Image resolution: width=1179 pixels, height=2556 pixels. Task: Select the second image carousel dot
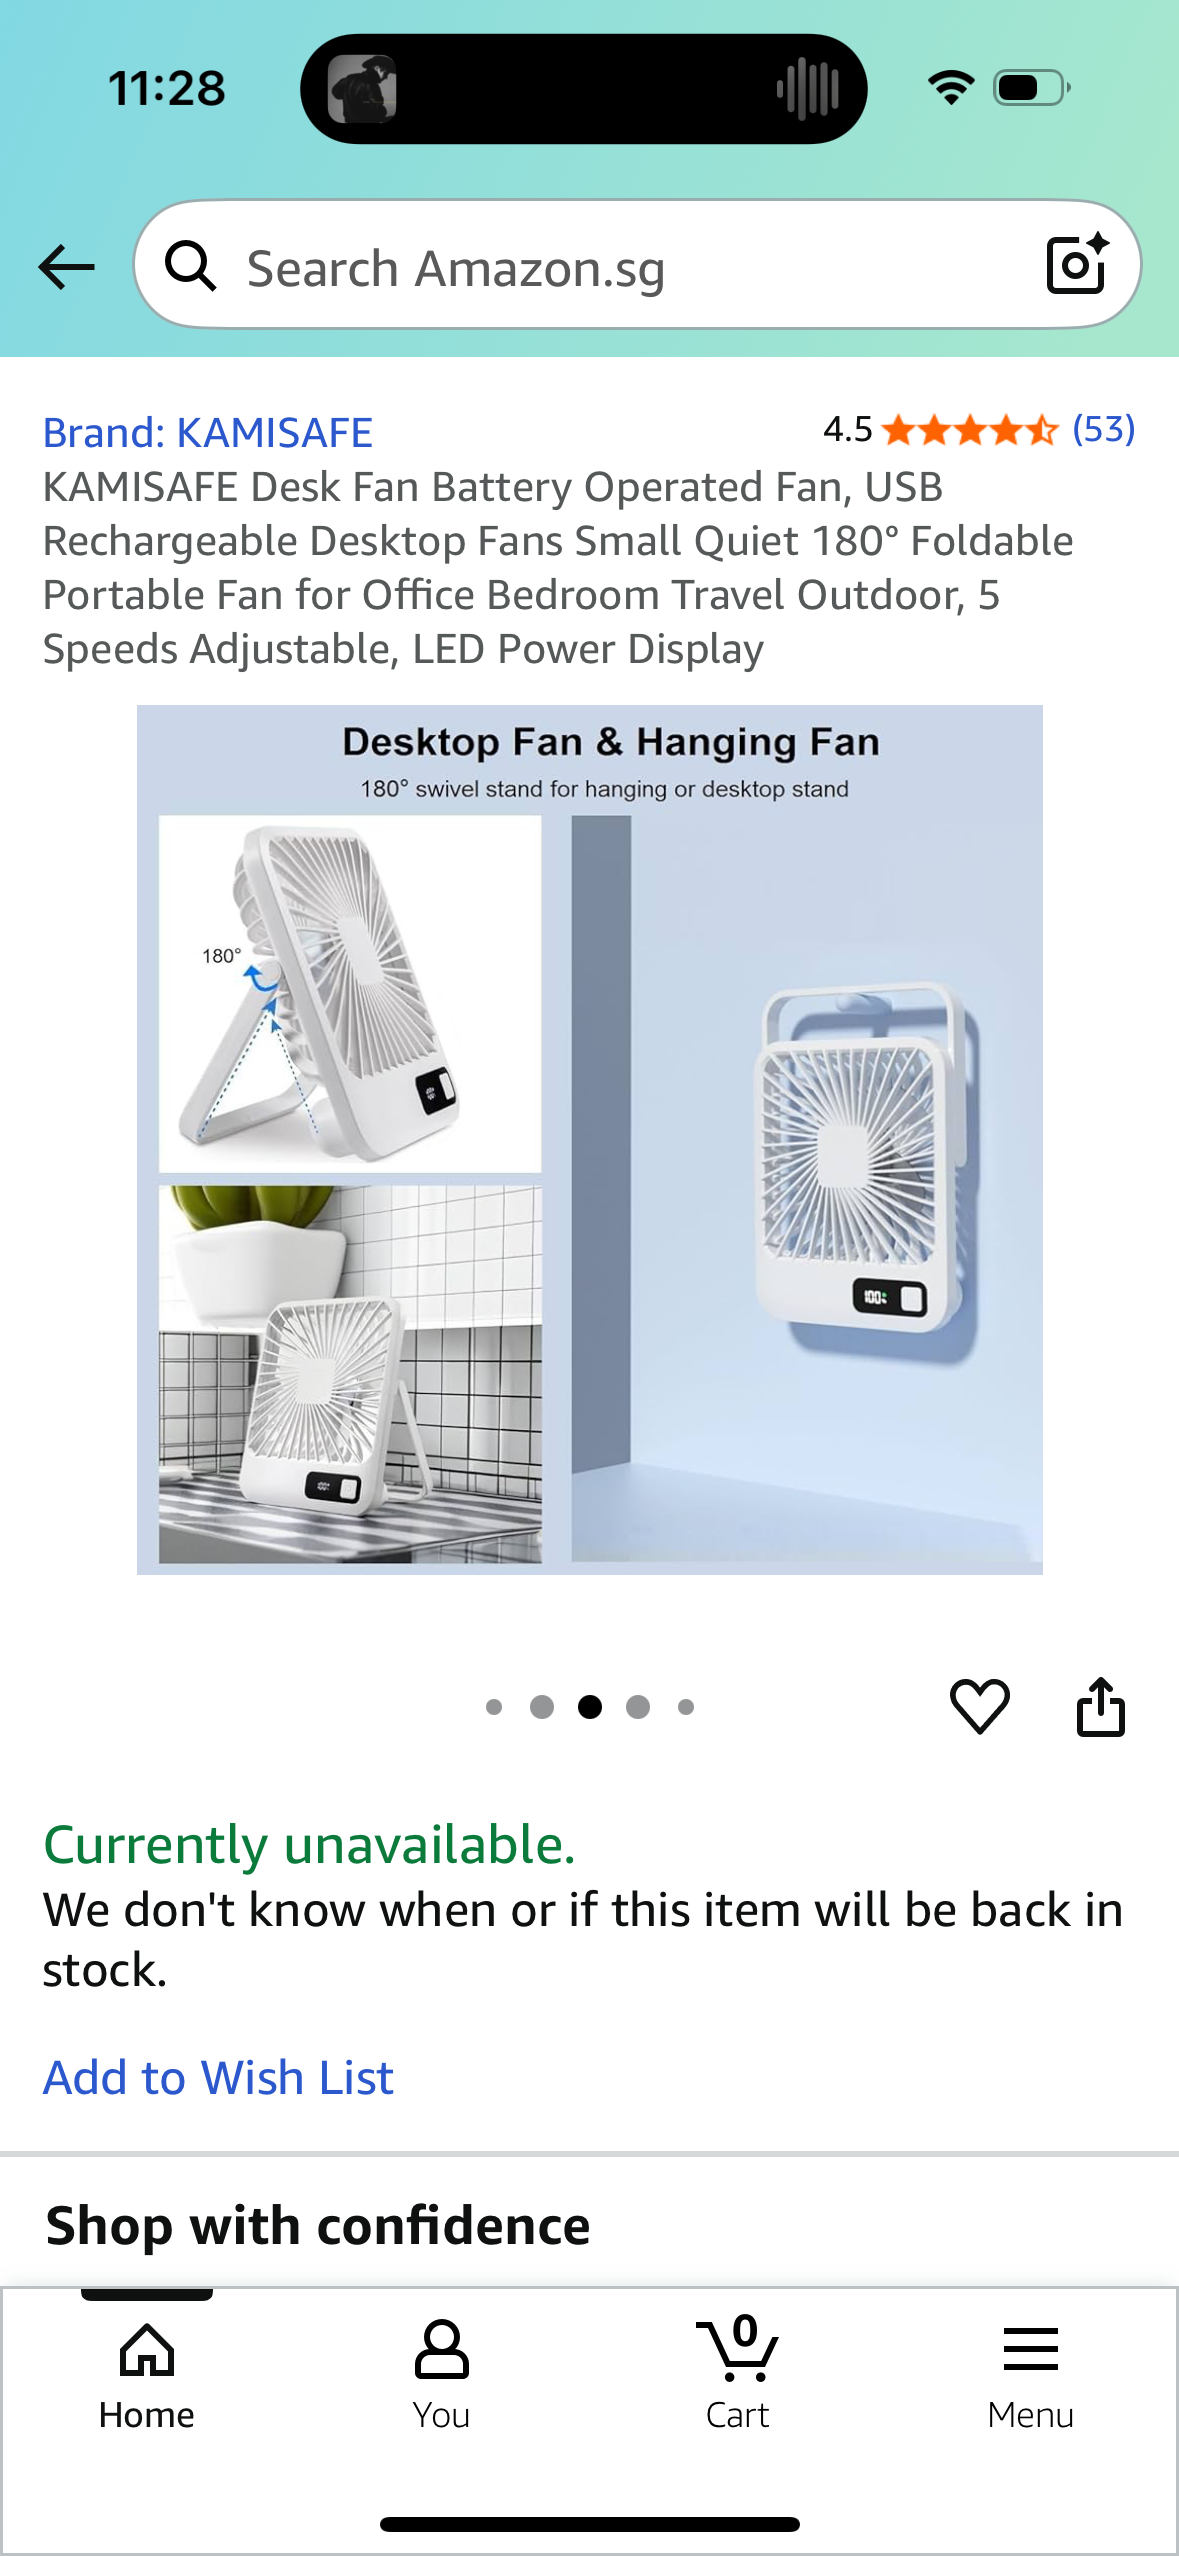[542, 1707]
